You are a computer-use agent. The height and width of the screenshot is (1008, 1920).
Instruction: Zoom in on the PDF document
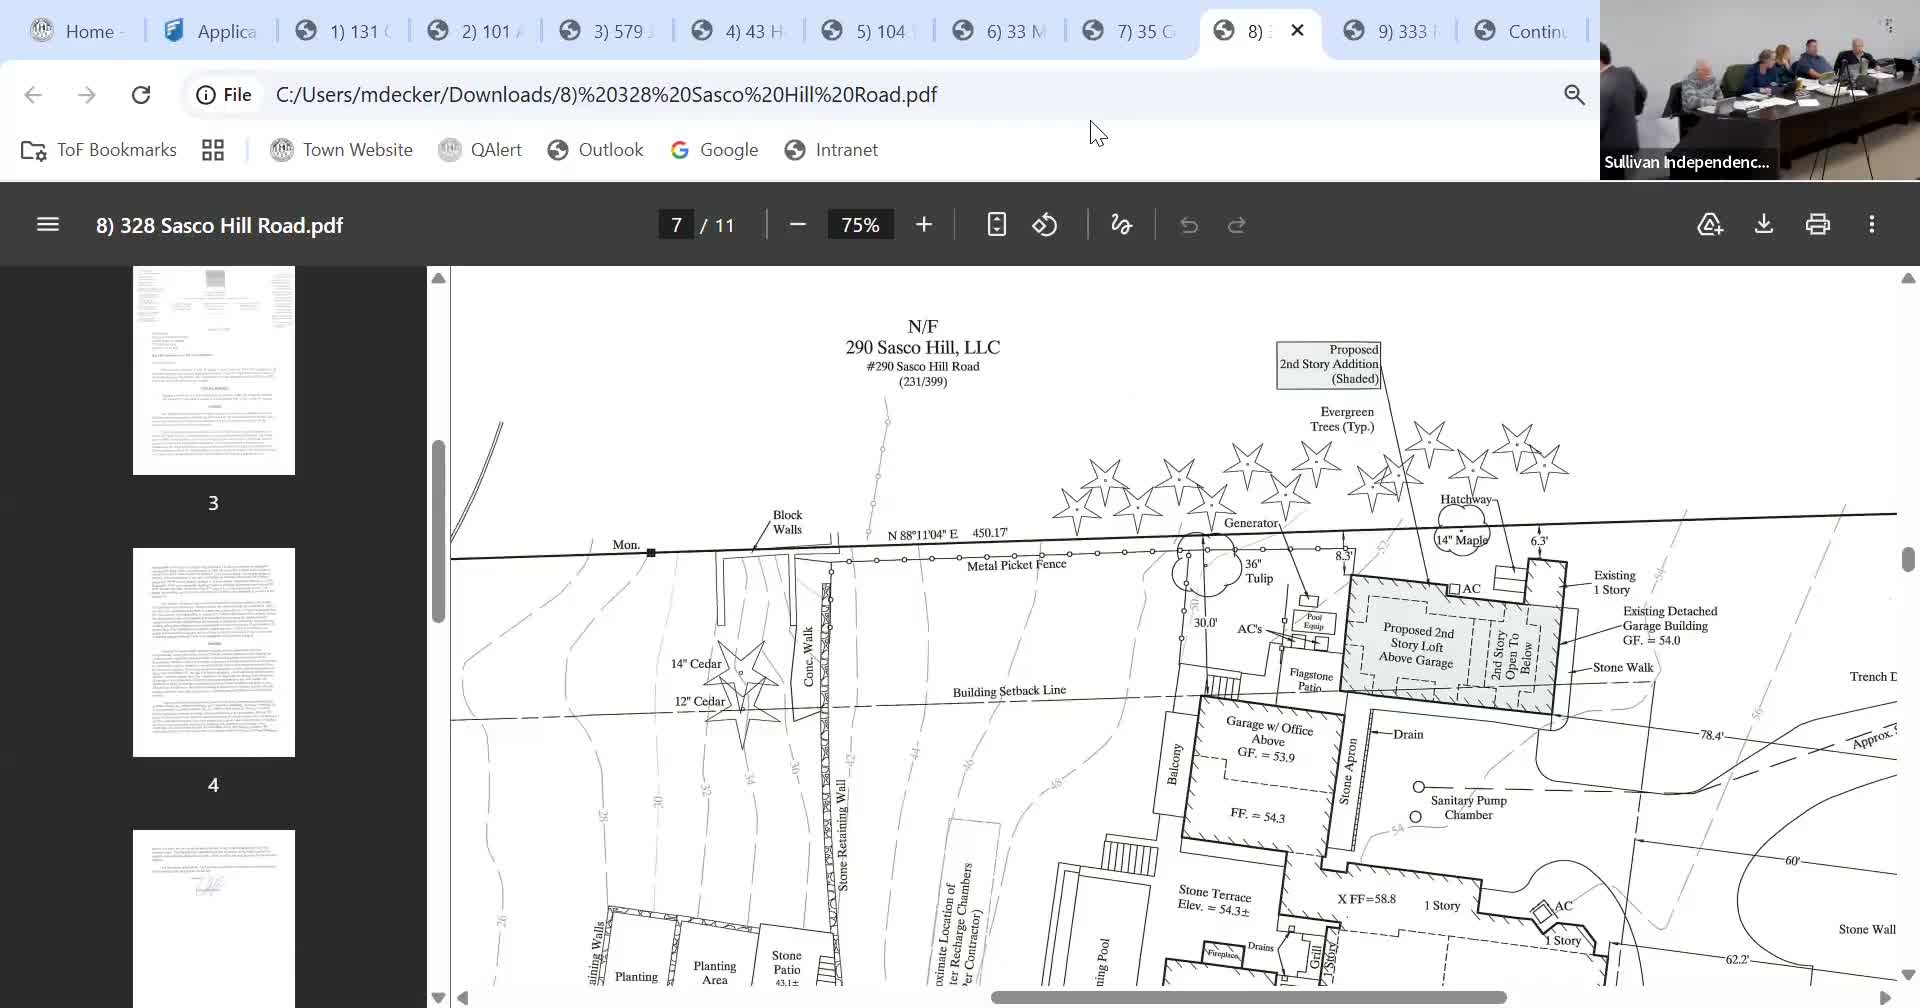(x=924, y=225)
